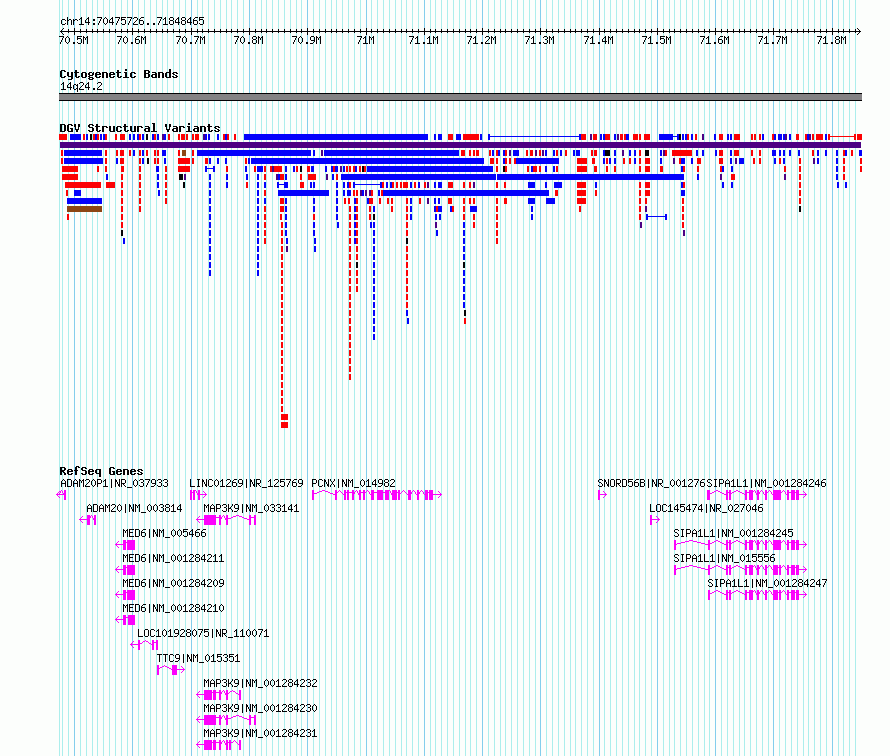Viewport: 890px width, 756px height.
Task: Click the 71.4M ruler tick label
Action: [x=598, y=40]
